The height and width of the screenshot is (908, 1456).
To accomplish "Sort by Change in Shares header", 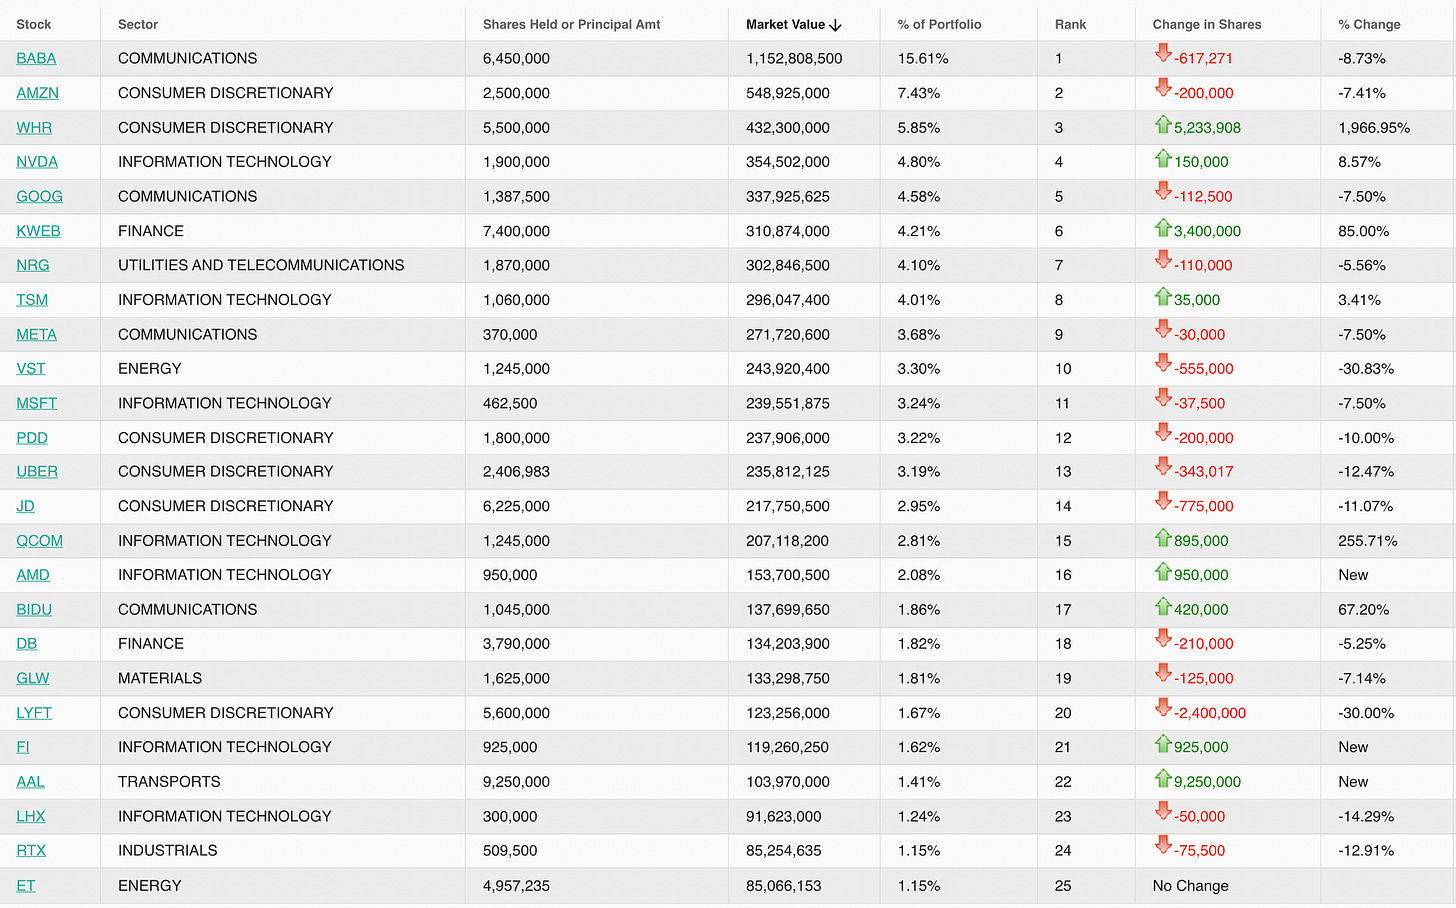I will coord(1206,24).
